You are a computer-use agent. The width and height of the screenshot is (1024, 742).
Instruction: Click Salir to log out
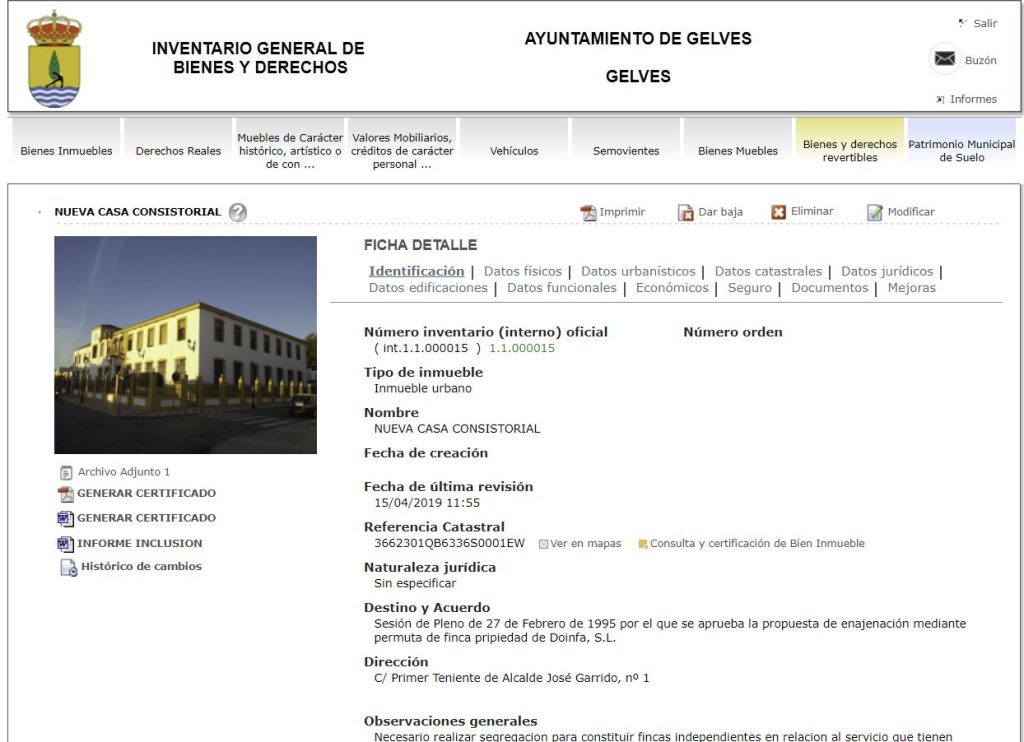click(x=984, y=23)
